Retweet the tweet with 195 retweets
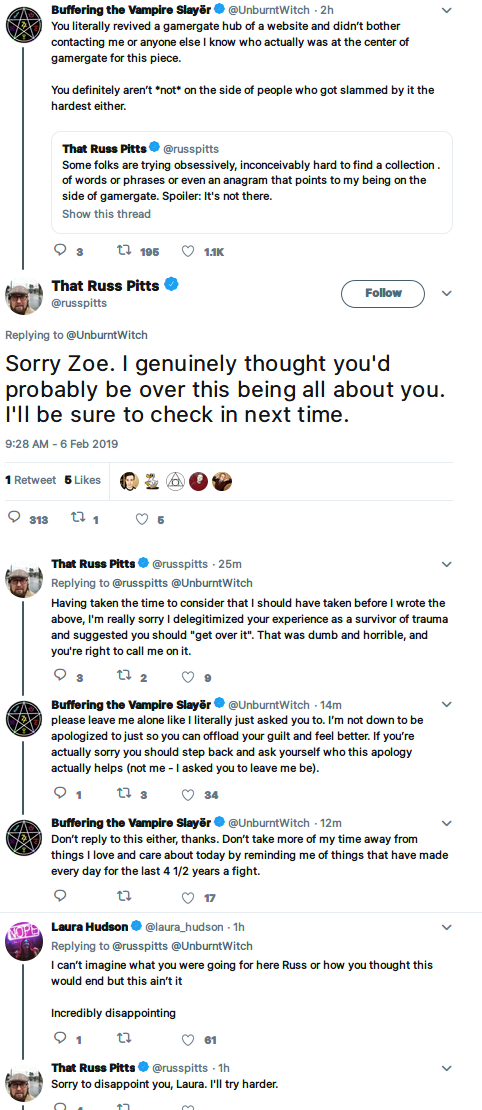The width and height of the screenshot is (482, 1110). click(123, 251)
